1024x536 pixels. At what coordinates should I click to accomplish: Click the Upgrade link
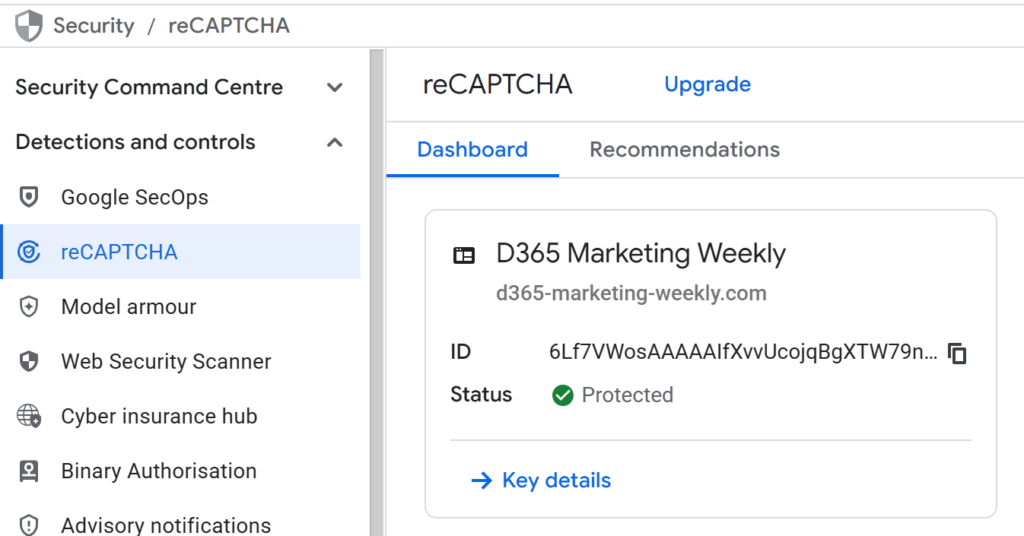point(707,85)
